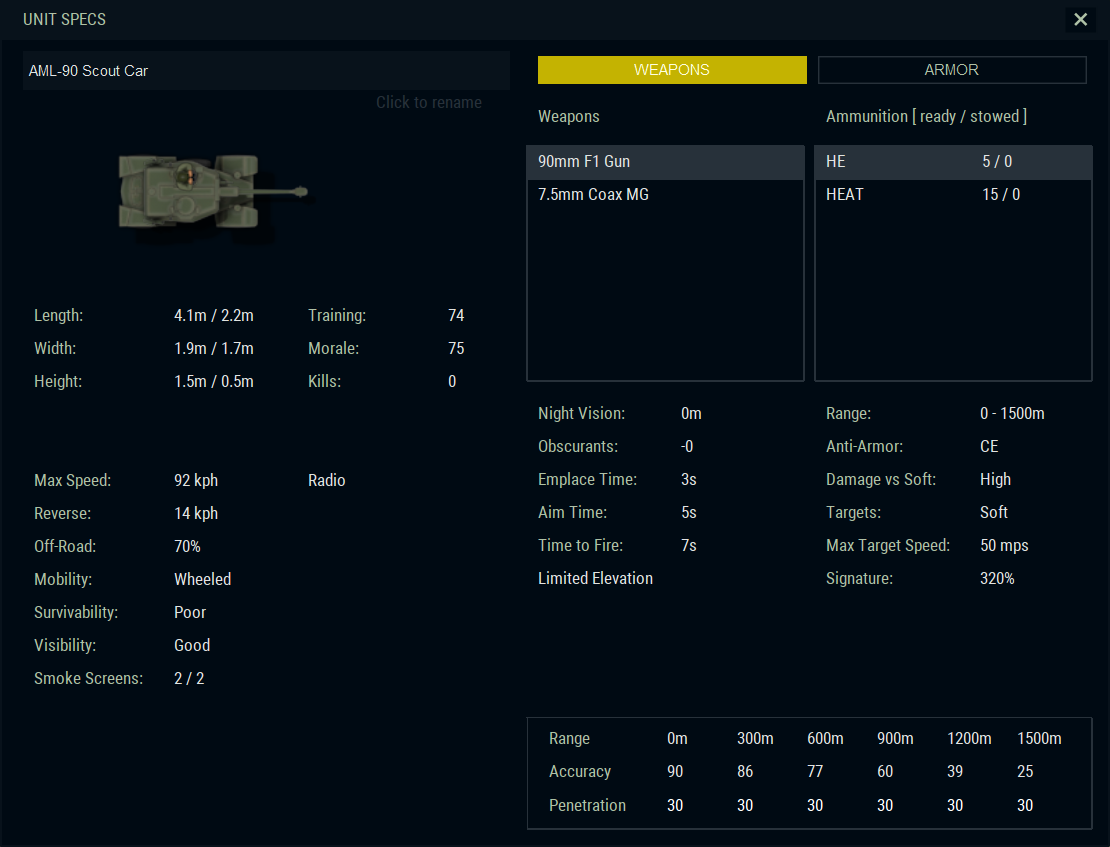This screenshot has width=1110, height=847.
Task: Switch to the ARMOR tab
Action: (952, 70)
